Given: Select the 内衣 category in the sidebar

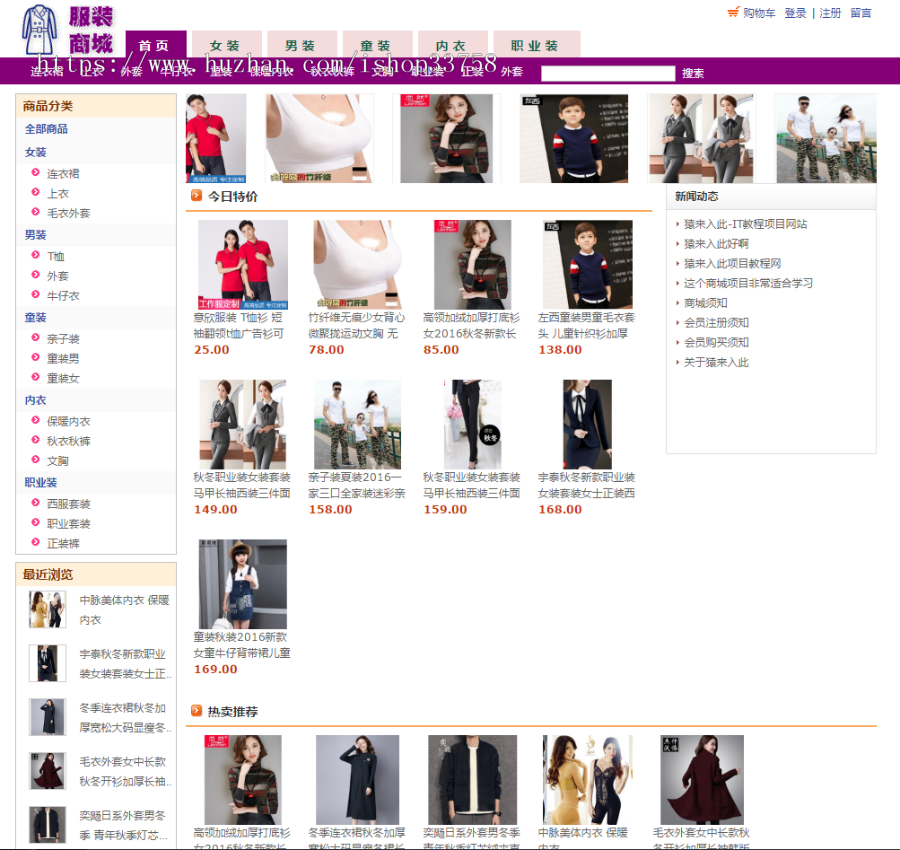Looking at the screenshot, I should click(x=34, y=400).
